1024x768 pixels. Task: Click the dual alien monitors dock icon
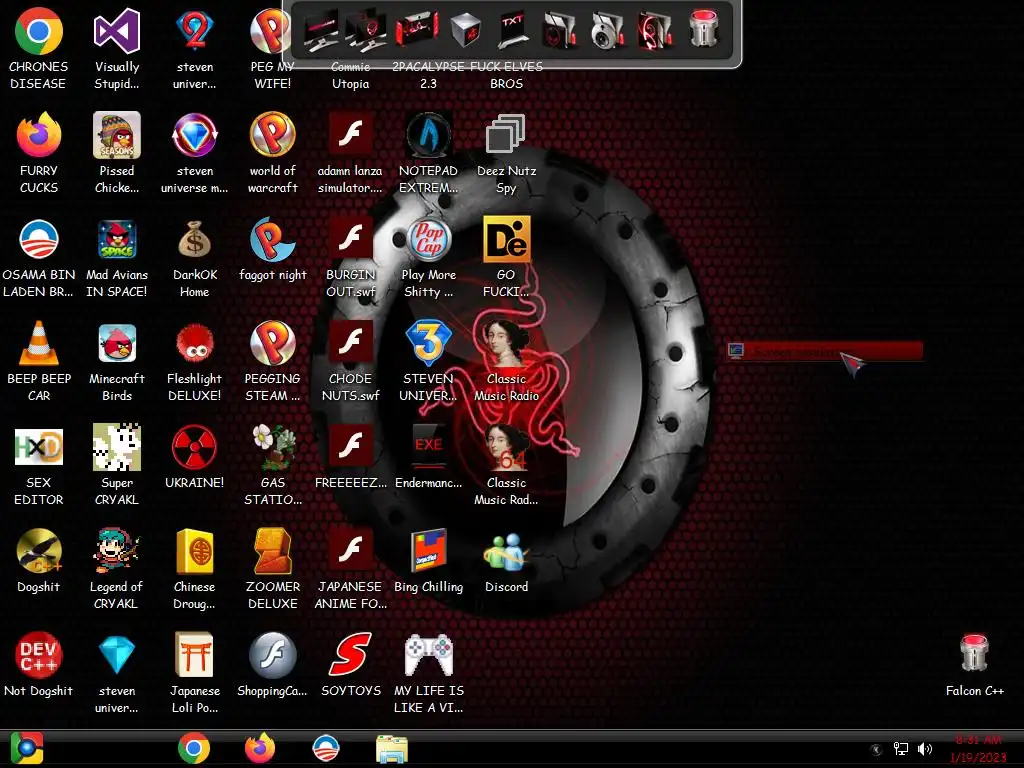pyautogui.click(x=366, y=30)
